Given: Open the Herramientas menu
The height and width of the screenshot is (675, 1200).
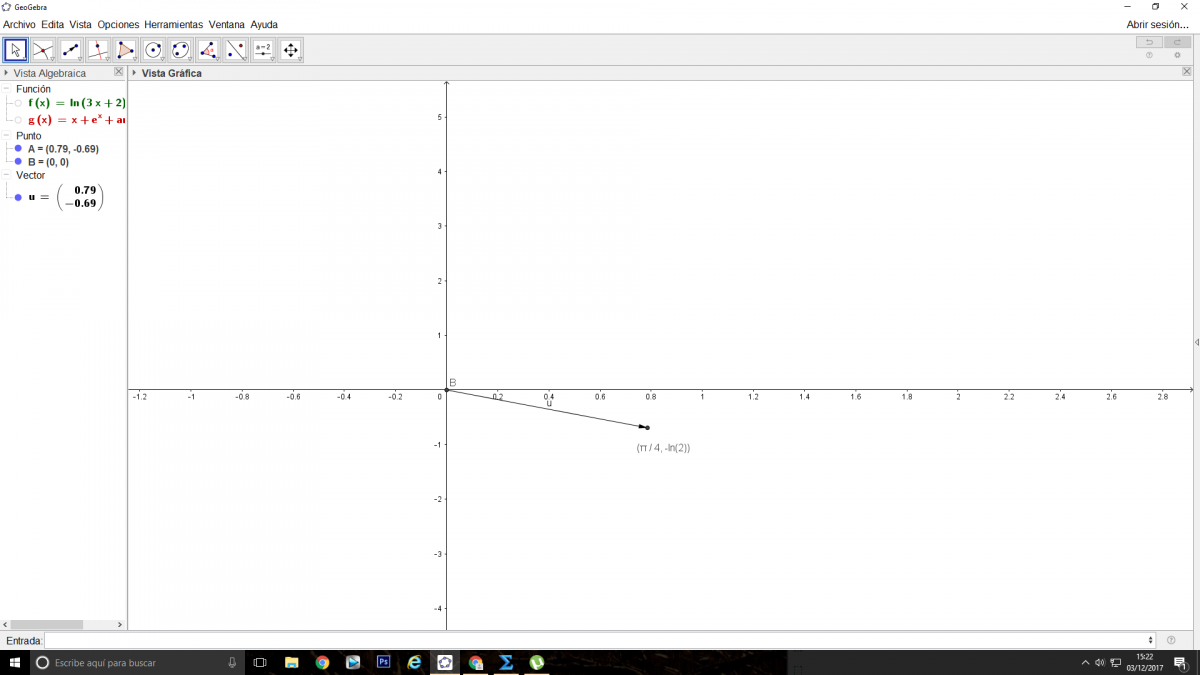Looking at the screenshot, I should click(173, 24).
